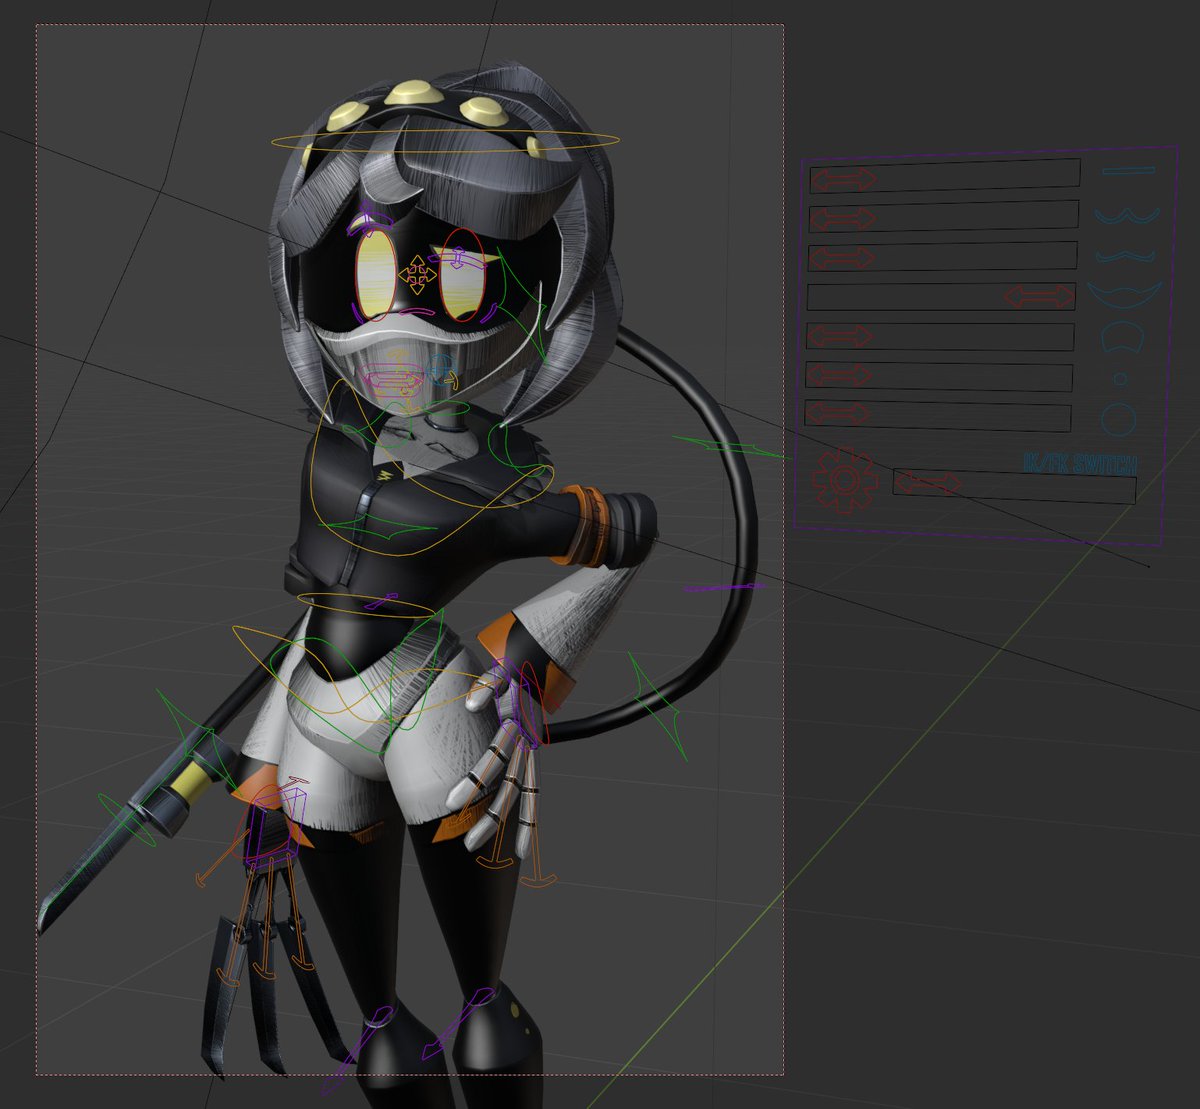Click the red gear icon in the control panel
Screen dimensions: 1200x1109
pyautogui.click(x=845, y=480)
